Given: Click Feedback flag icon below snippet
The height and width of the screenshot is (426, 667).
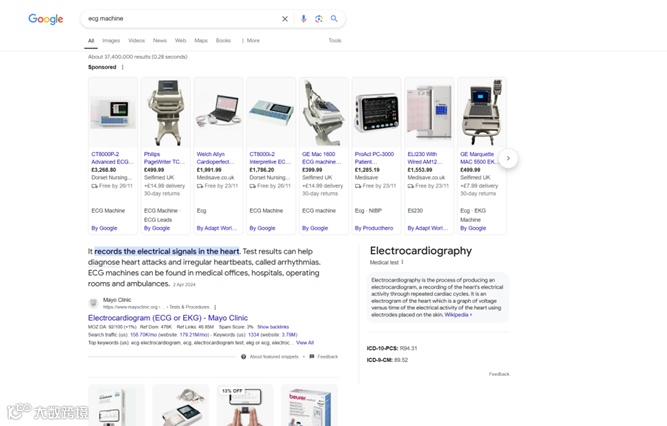Looking at the screenshot, I should (x=312, y=357).
